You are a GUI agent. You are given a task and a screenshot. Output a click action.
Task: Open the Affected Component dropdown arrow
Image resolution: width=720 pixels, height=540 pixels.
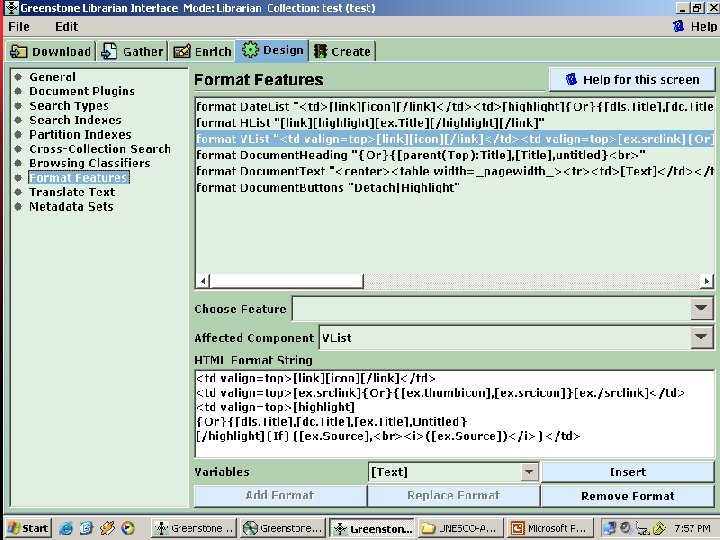click(701, 338)
